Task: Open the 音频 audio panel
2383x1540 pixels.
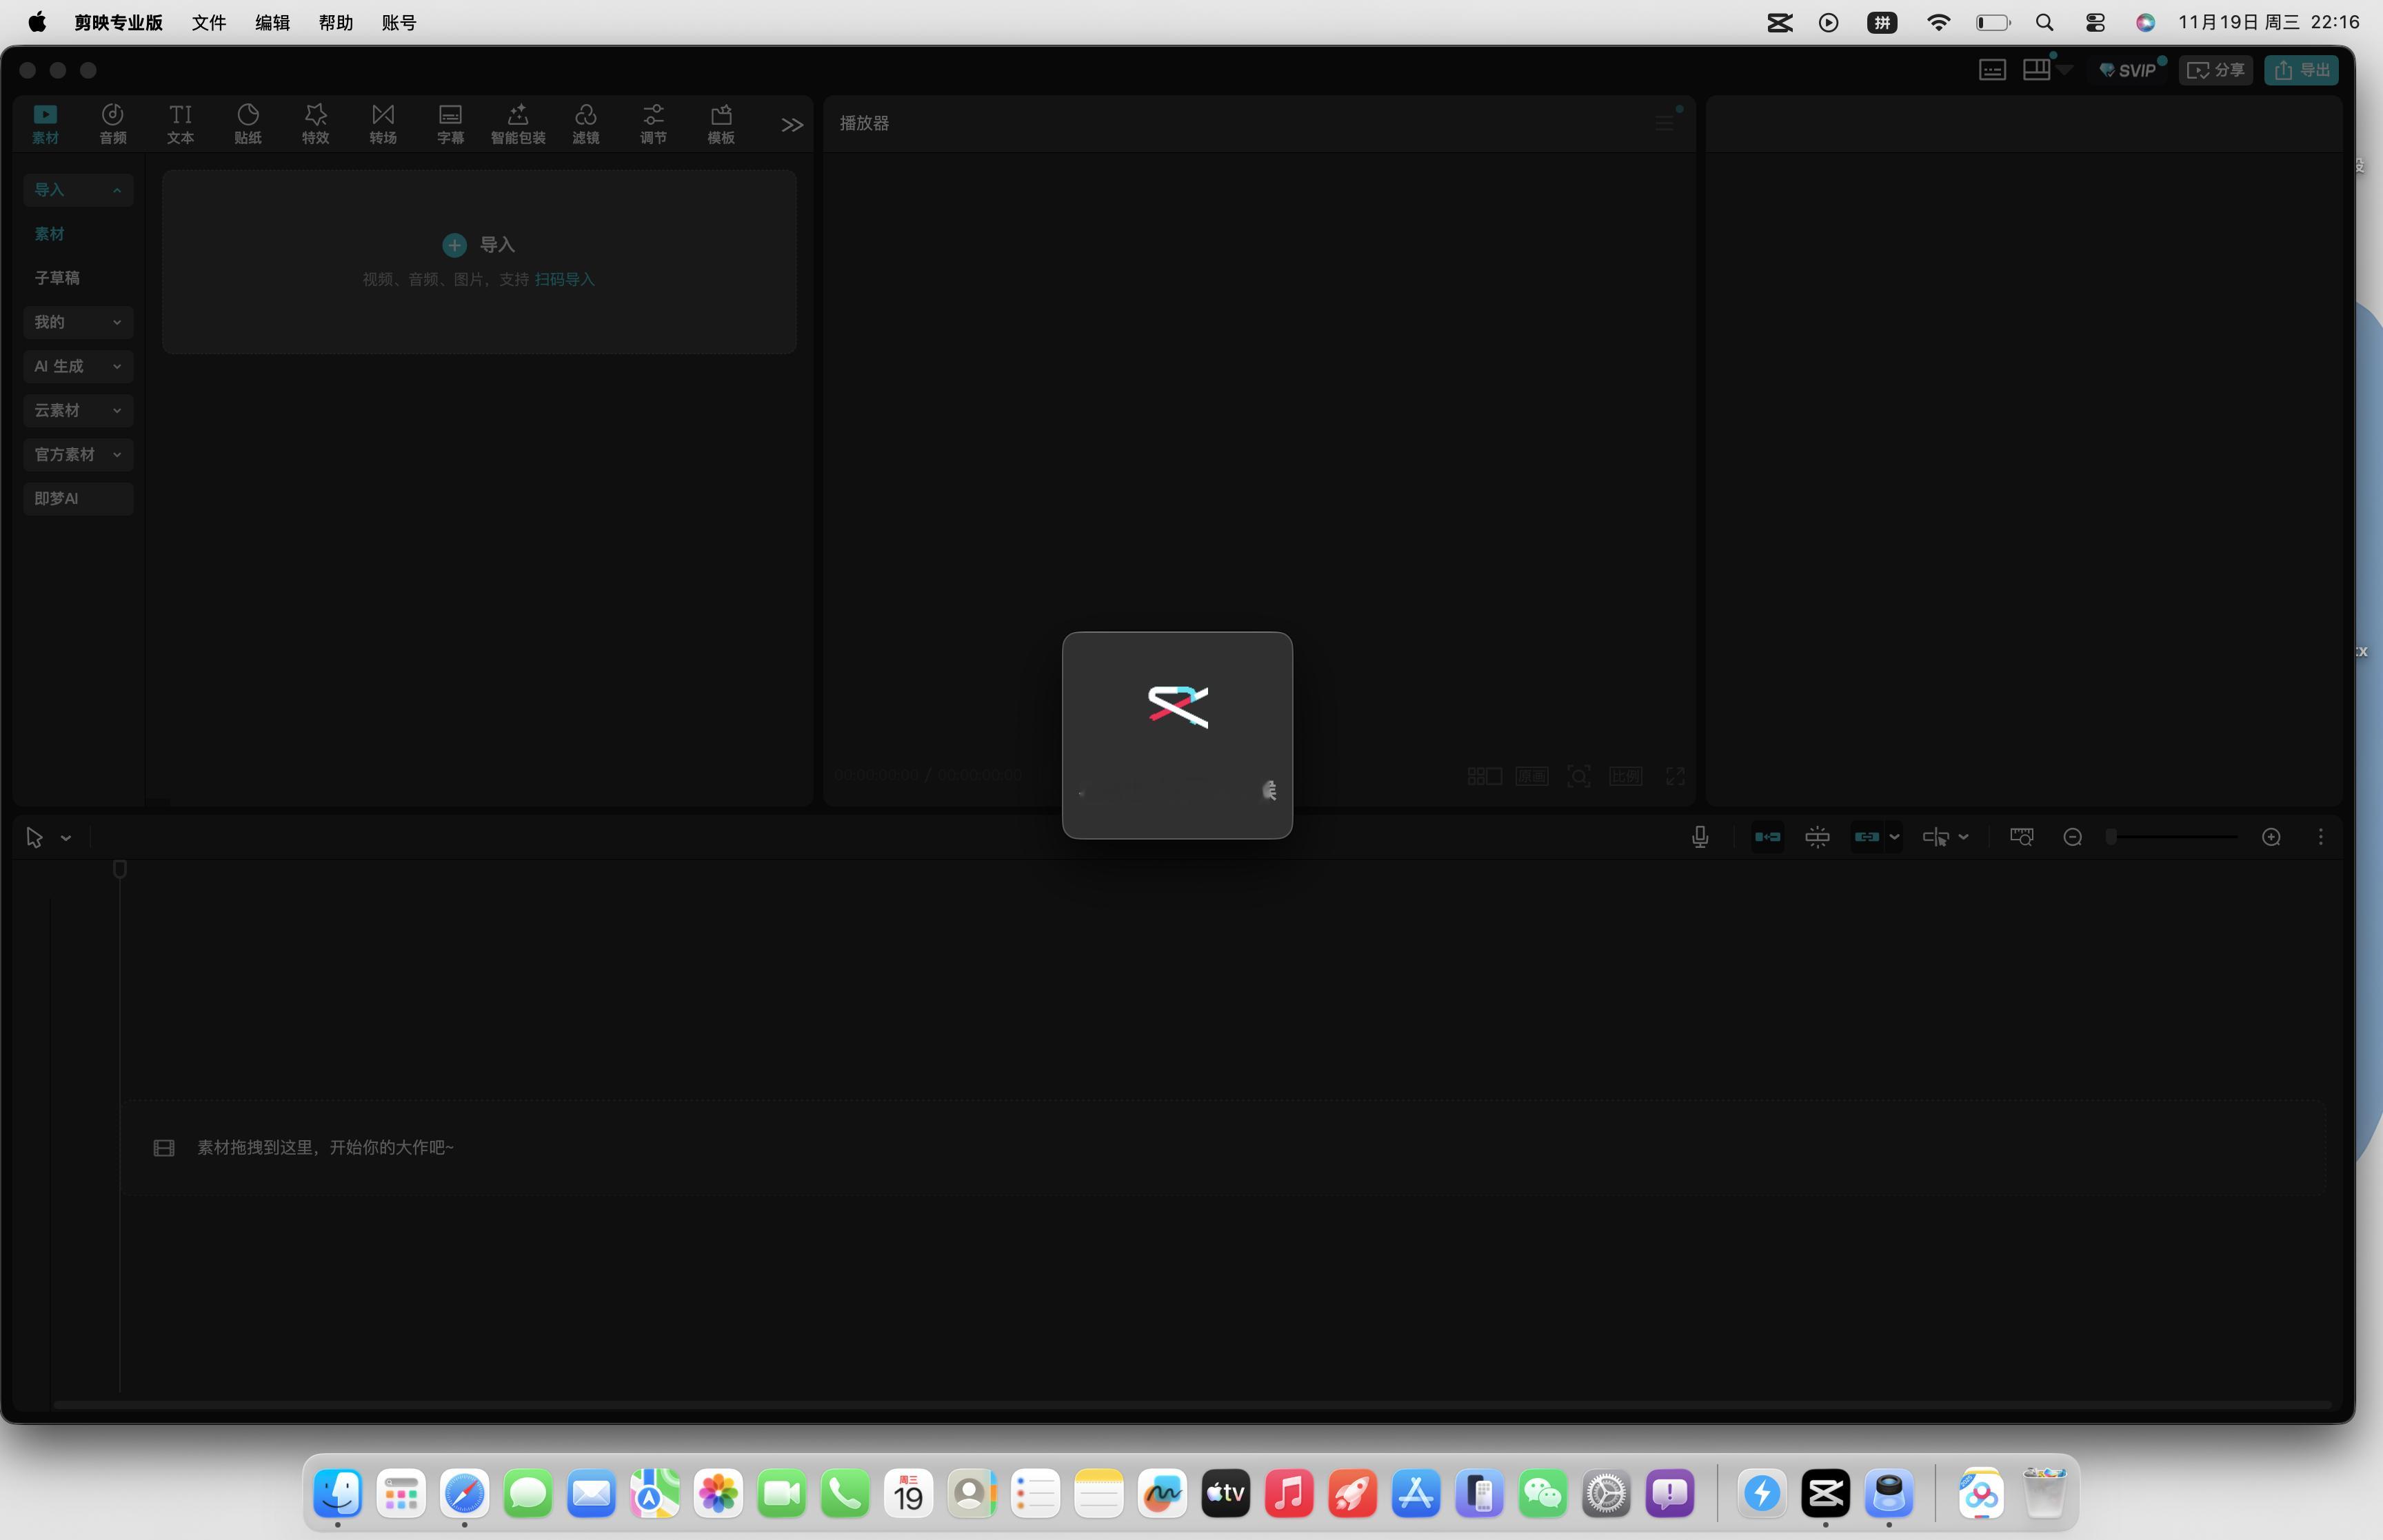Action: point(113,123)
